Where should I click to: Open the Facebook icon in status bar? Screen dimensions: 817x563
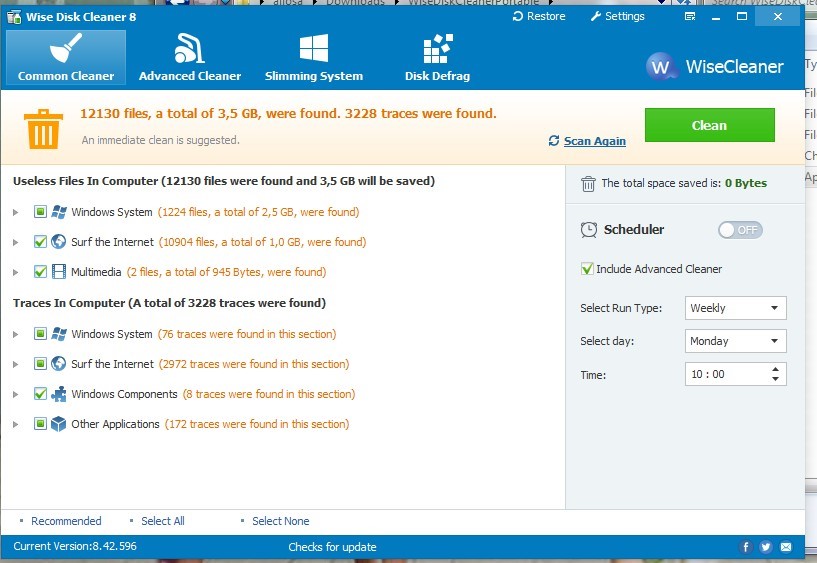pyautogui.click(x=746, y=547)
